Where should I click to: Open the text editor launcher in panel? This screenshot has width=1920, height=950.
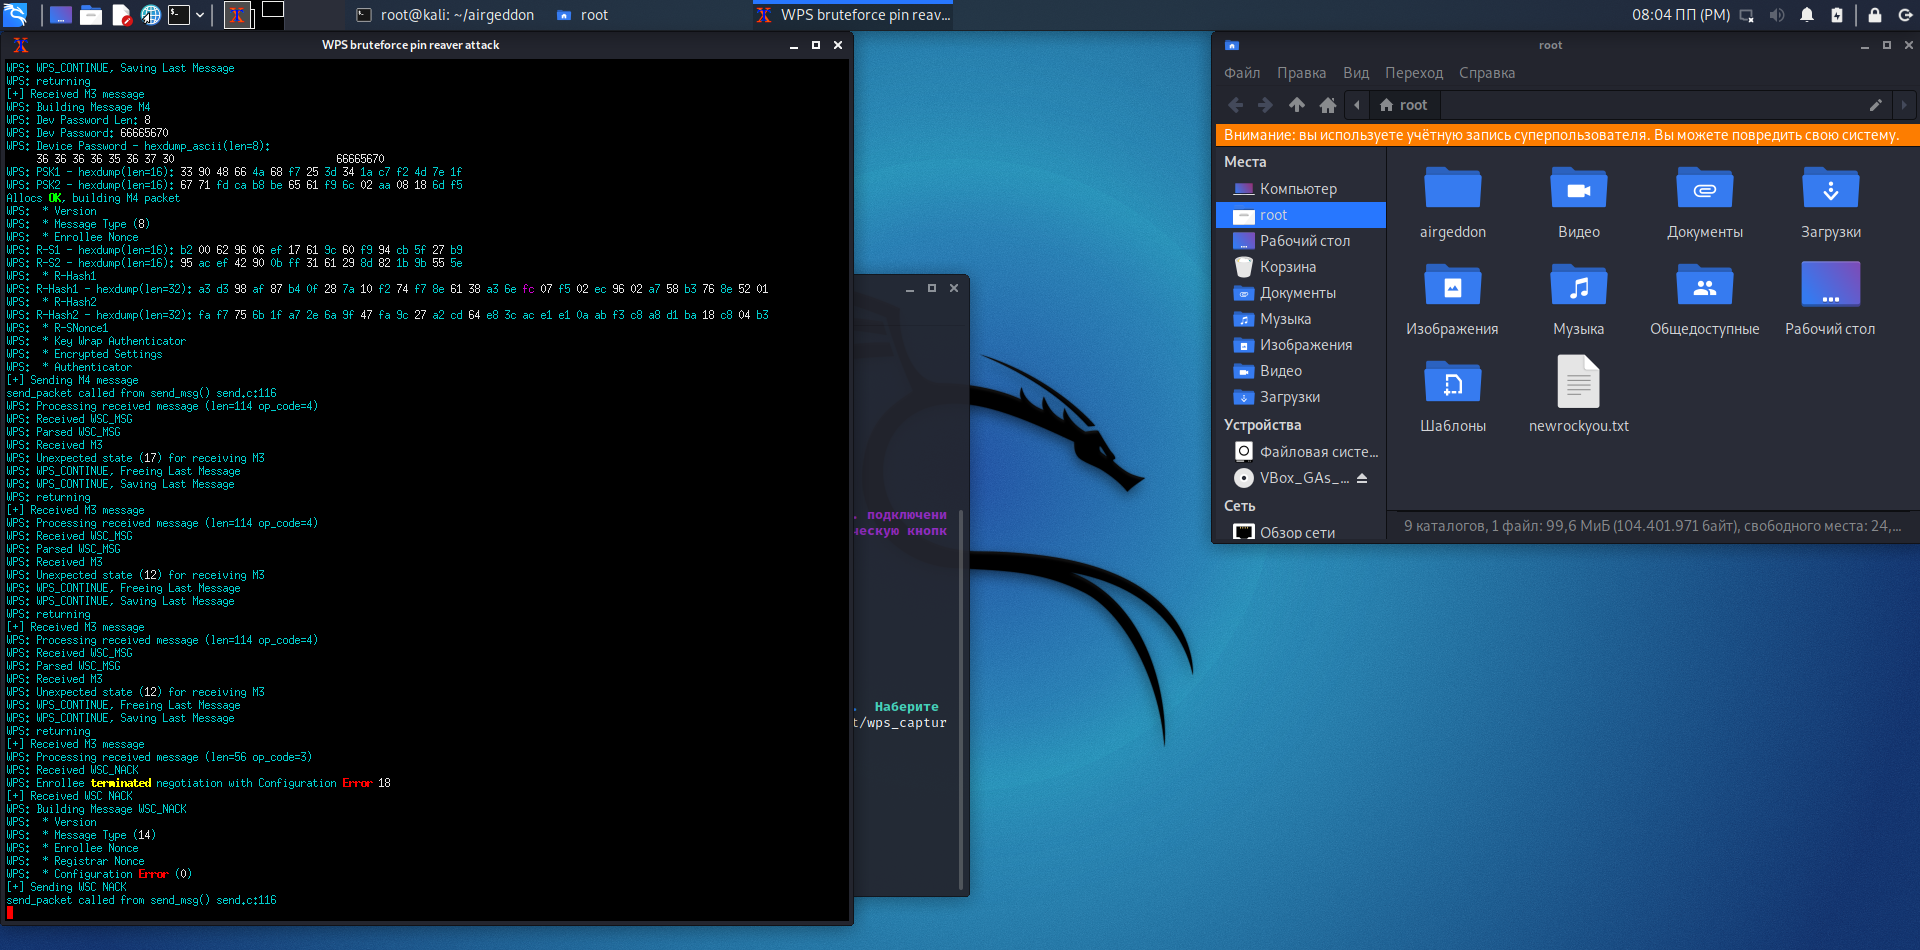point(121,15)
